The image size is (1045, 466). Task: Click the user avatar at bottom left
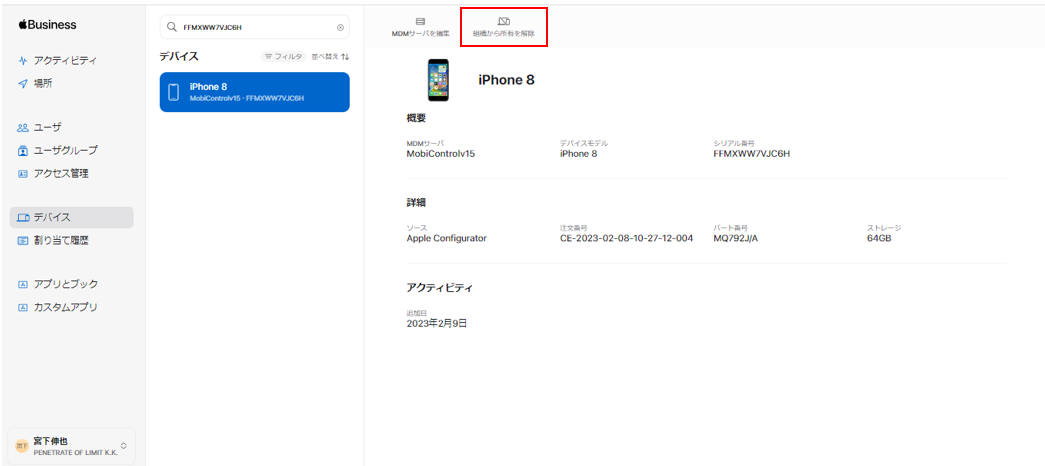point(22,445)
